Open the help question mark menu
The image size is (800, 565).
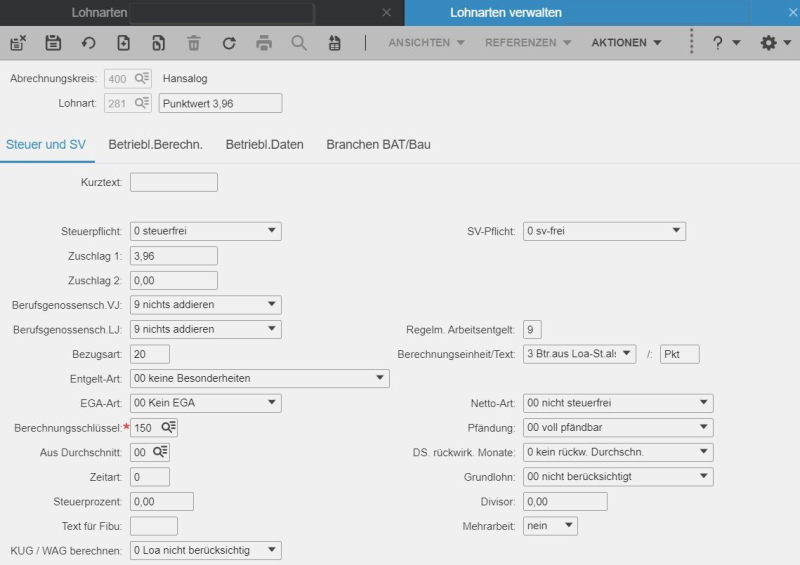tap(726, 43)
